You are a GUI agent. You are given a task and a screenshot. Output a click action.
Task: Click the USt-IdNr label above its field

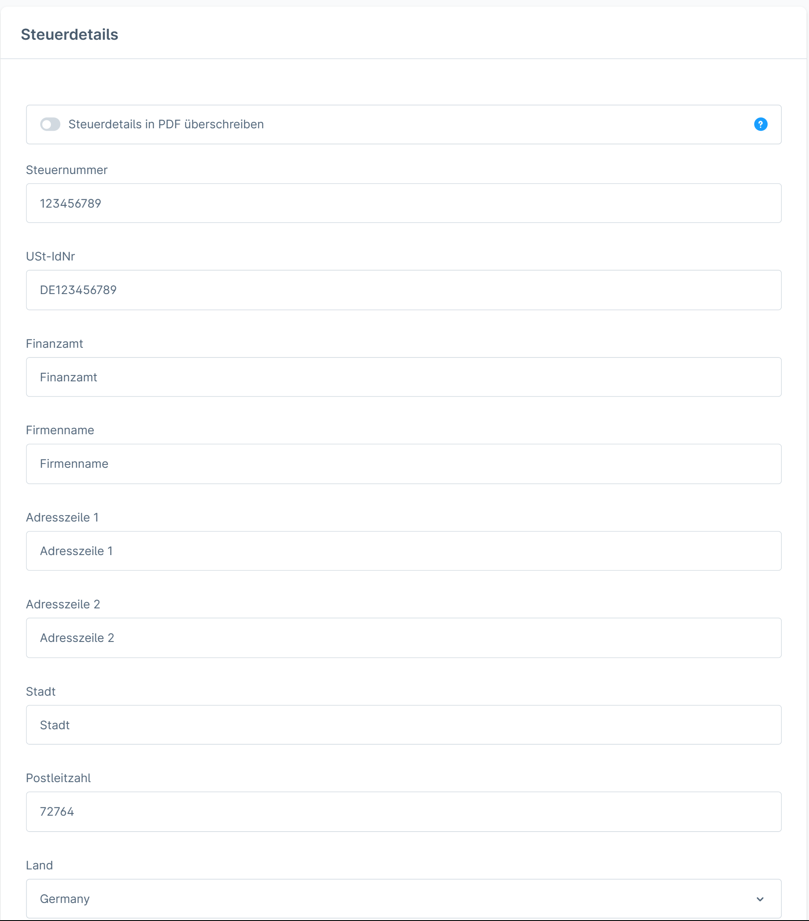(x=51, y=257)
